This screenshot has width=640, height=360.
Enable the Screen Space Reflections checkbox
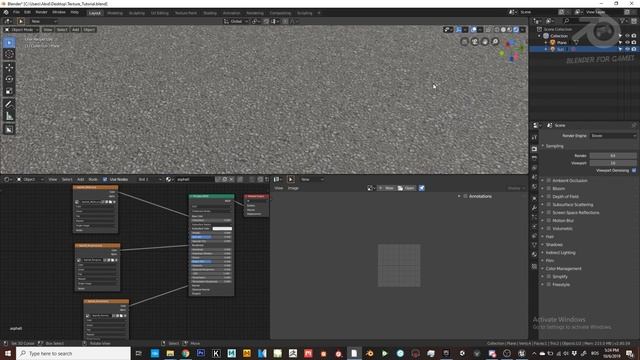pos(549,213)
